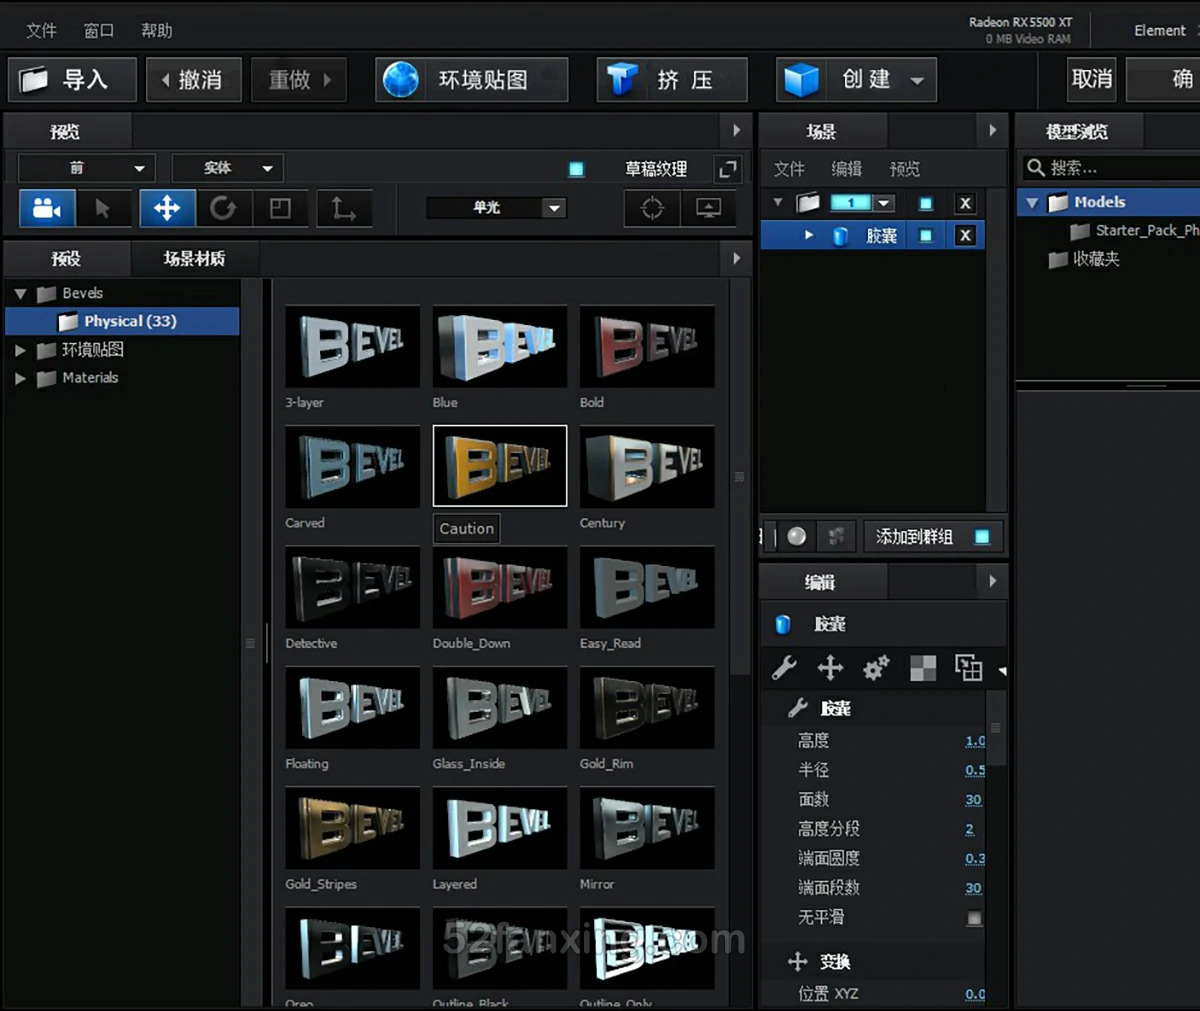Click the 面数 value 30
Image resolution: width=1200 pixels, height=1011 pixels.
coord(973,800)
